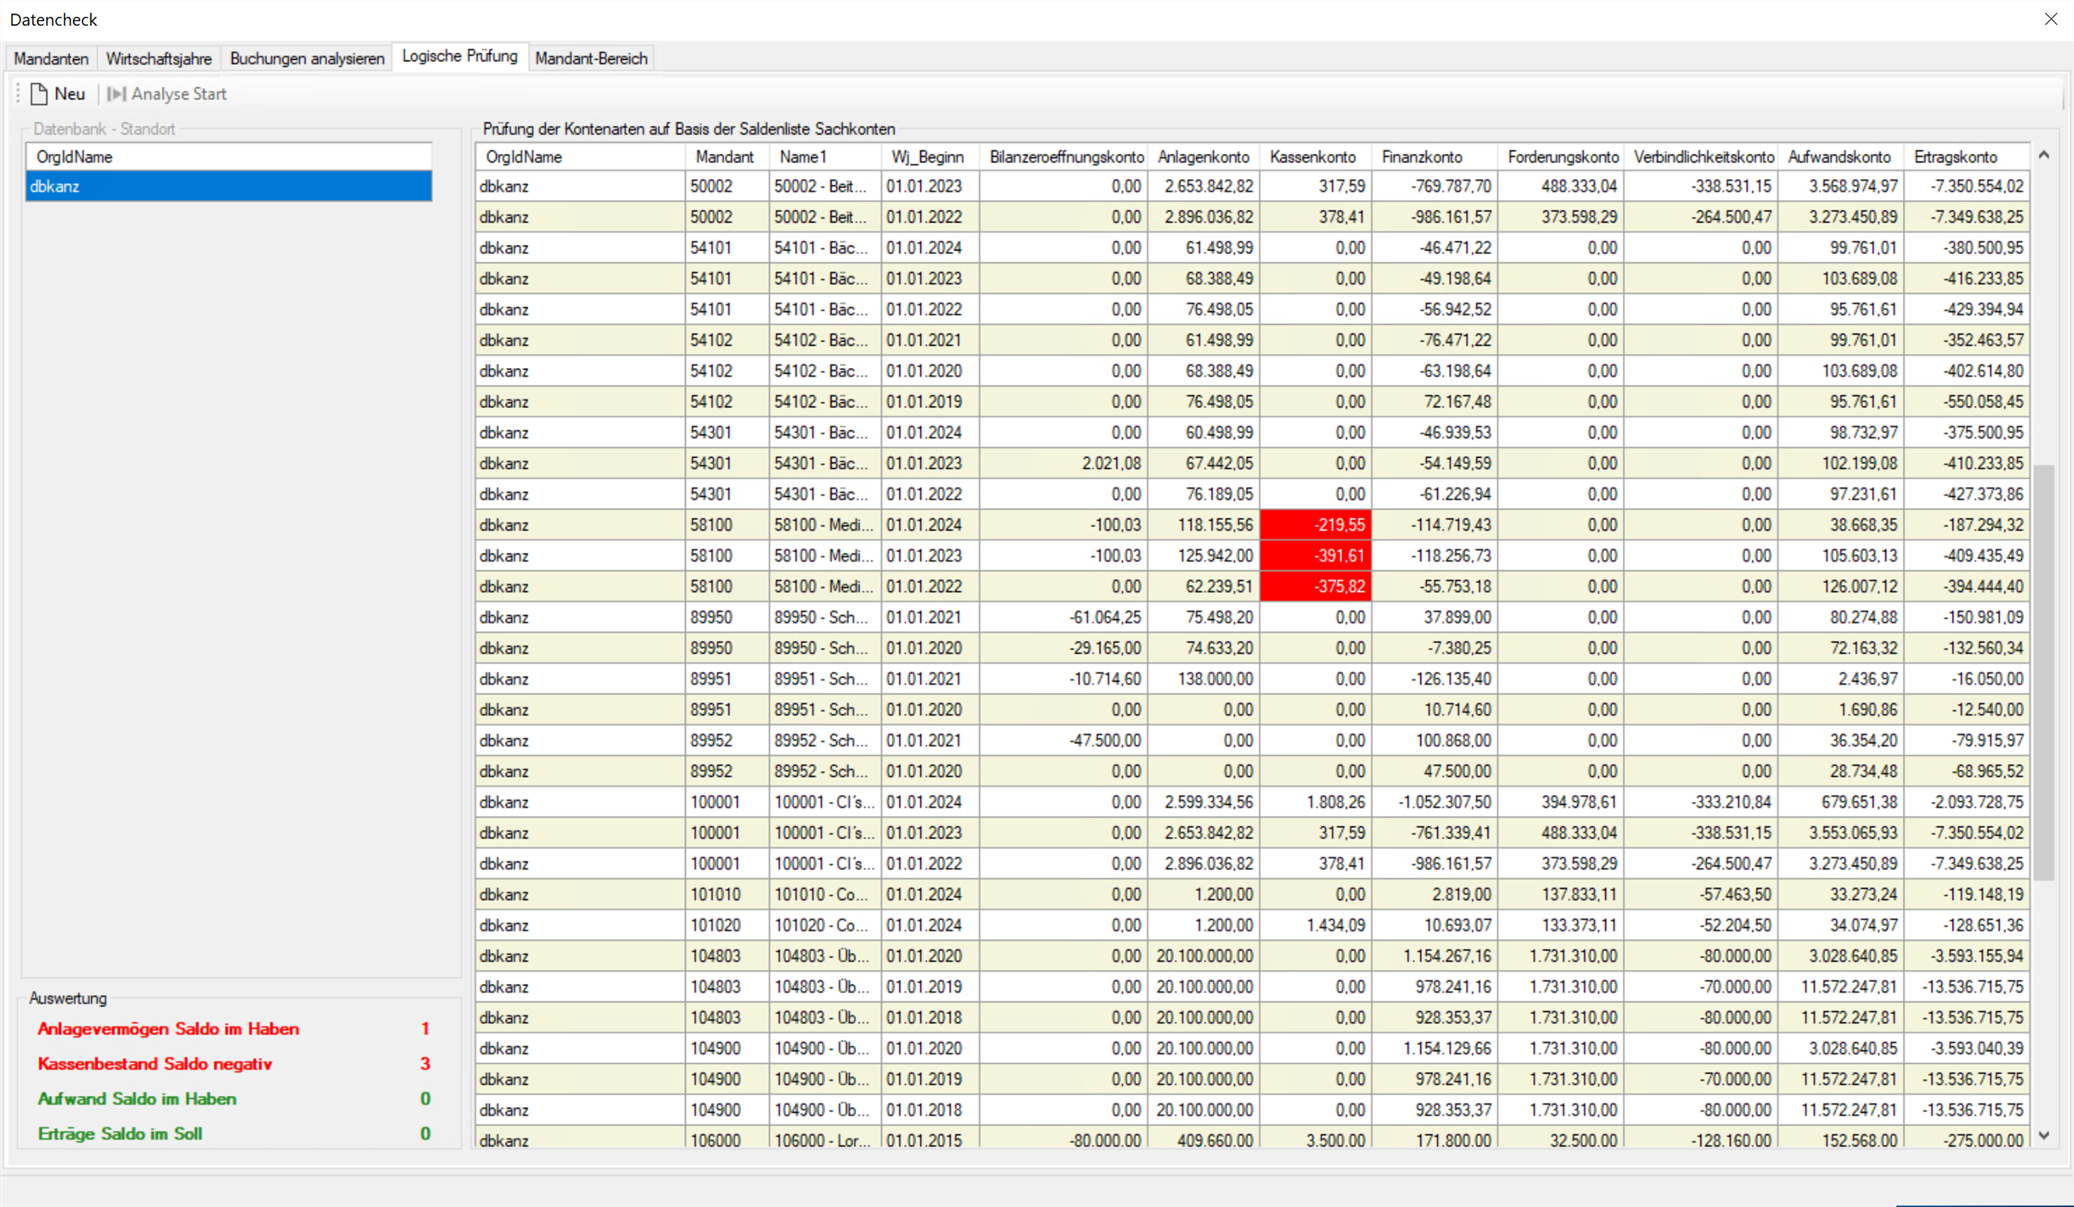The width and height of the screenshot is (2074, 1207).
Task: Click the Verbindlichkeitskonto column header
Action: [x=1702, y=157]
